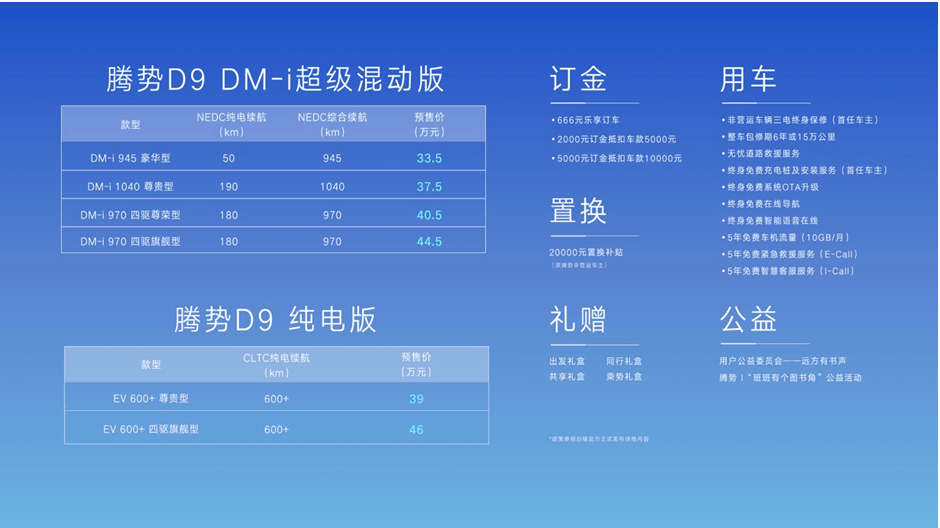Image resolution: width=940 pixels, height=528 pixels.
Task: Click the "945" value under NEDC综合续航
Action: tap(332, 158)
